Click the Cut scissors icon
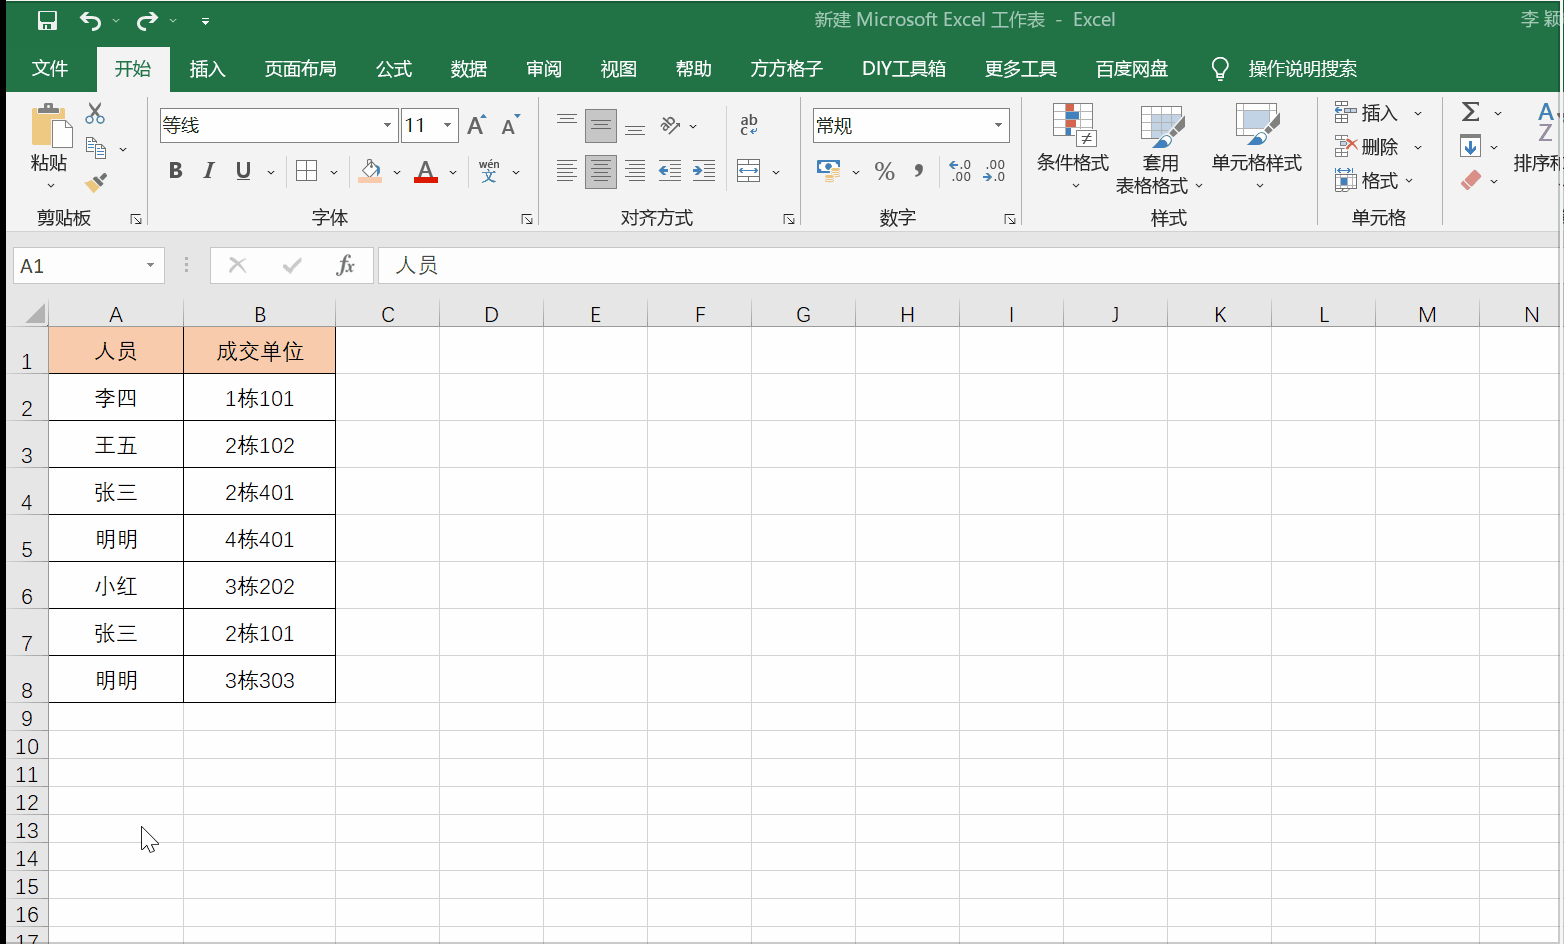 pyautogui.click(x=95, y=113)
